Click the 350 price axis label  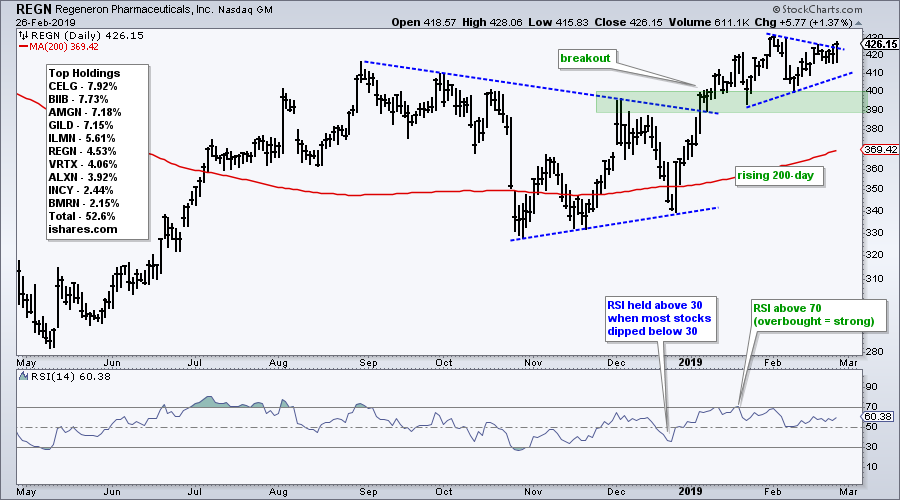tap(876, 189)
